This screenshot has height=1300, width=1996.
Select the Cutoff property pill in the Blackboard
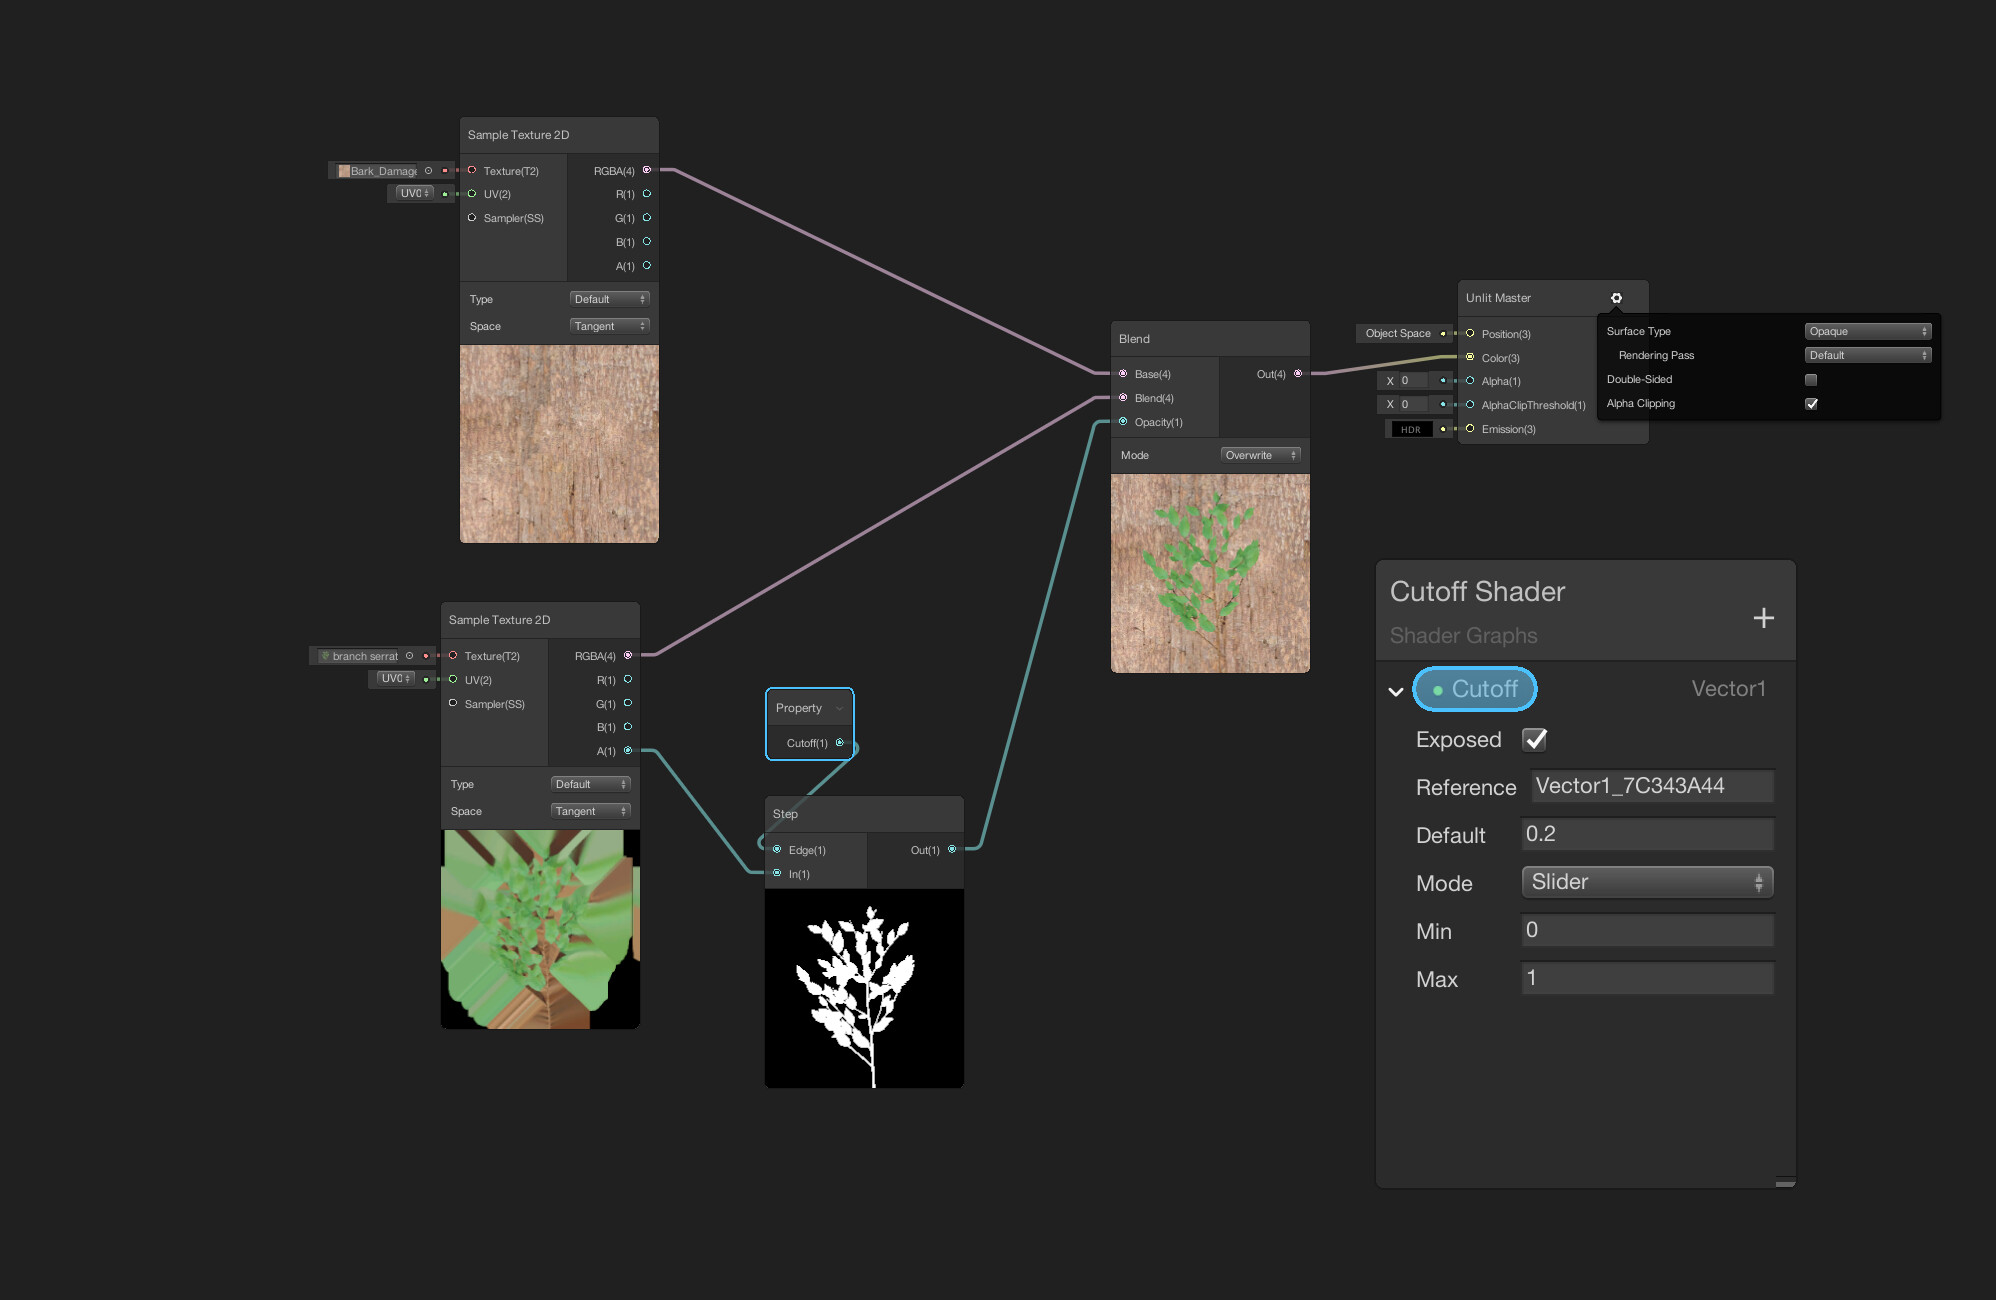coord(1475,689)
